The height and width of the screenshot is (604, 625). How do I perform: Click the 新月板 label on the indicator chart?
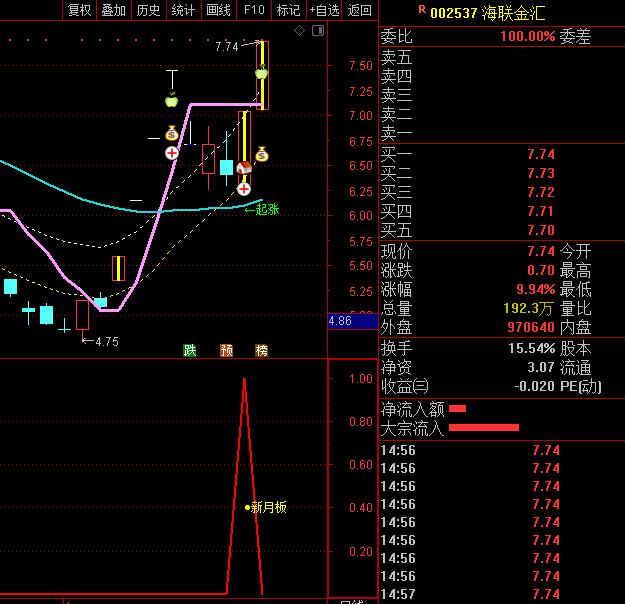pos(268,507)
